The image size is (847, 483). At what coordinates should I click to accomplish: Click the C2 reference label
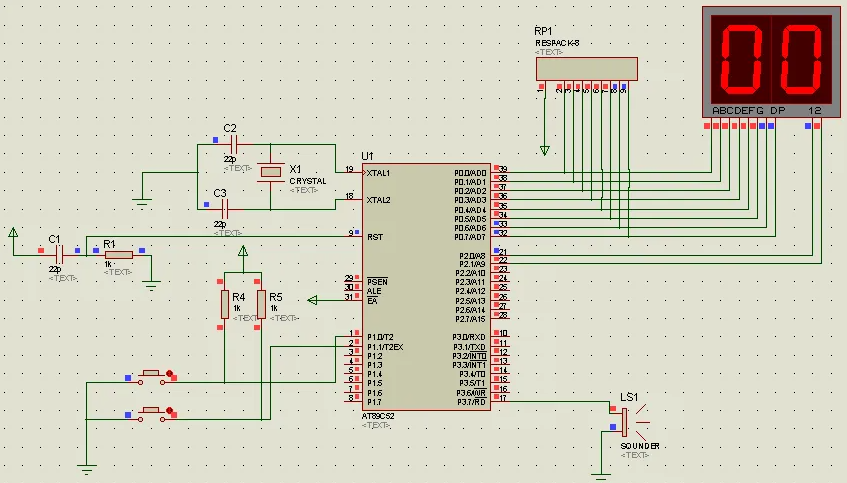230,129
